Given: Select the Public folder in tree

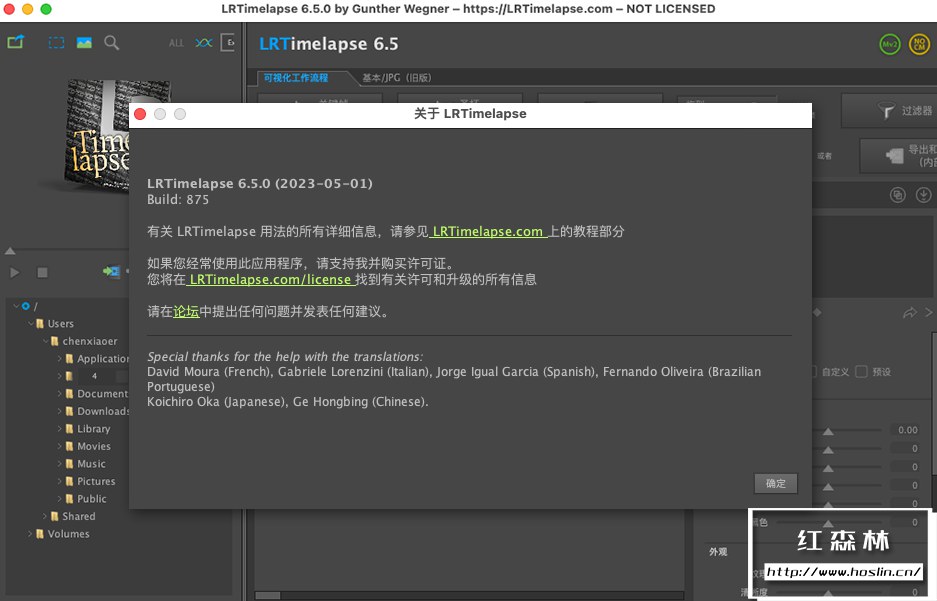Looking at the screenshot, I should tap(91, 498).
